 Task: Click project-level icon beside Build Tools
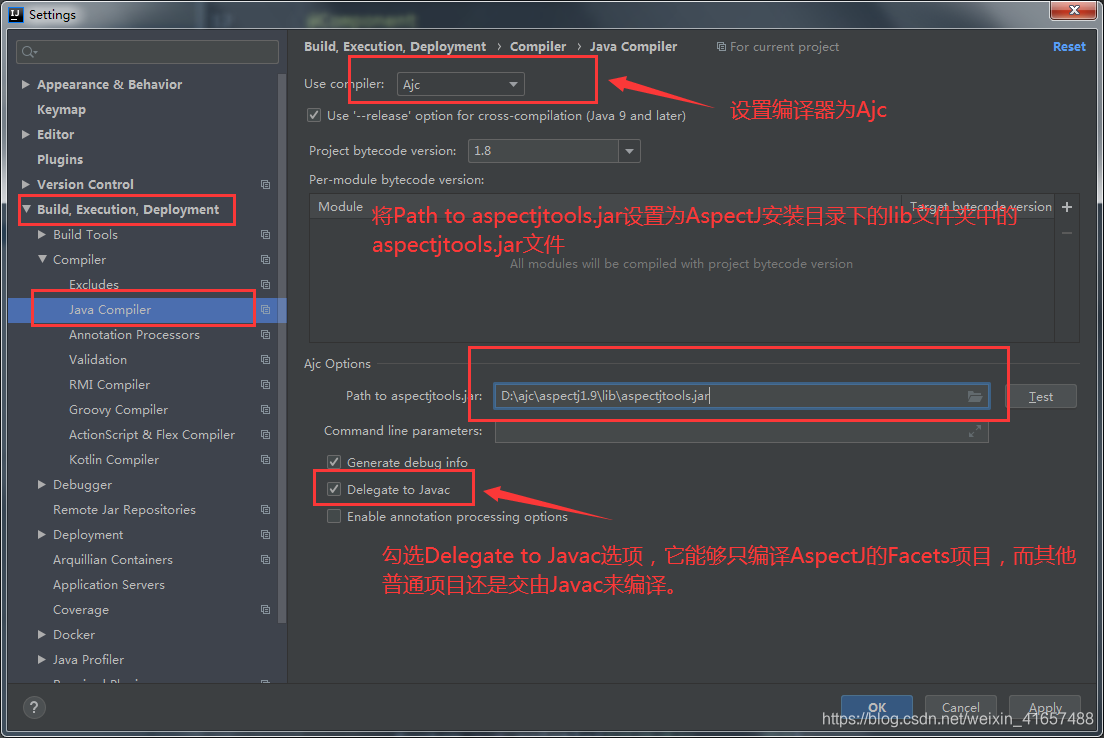point(265,234)
